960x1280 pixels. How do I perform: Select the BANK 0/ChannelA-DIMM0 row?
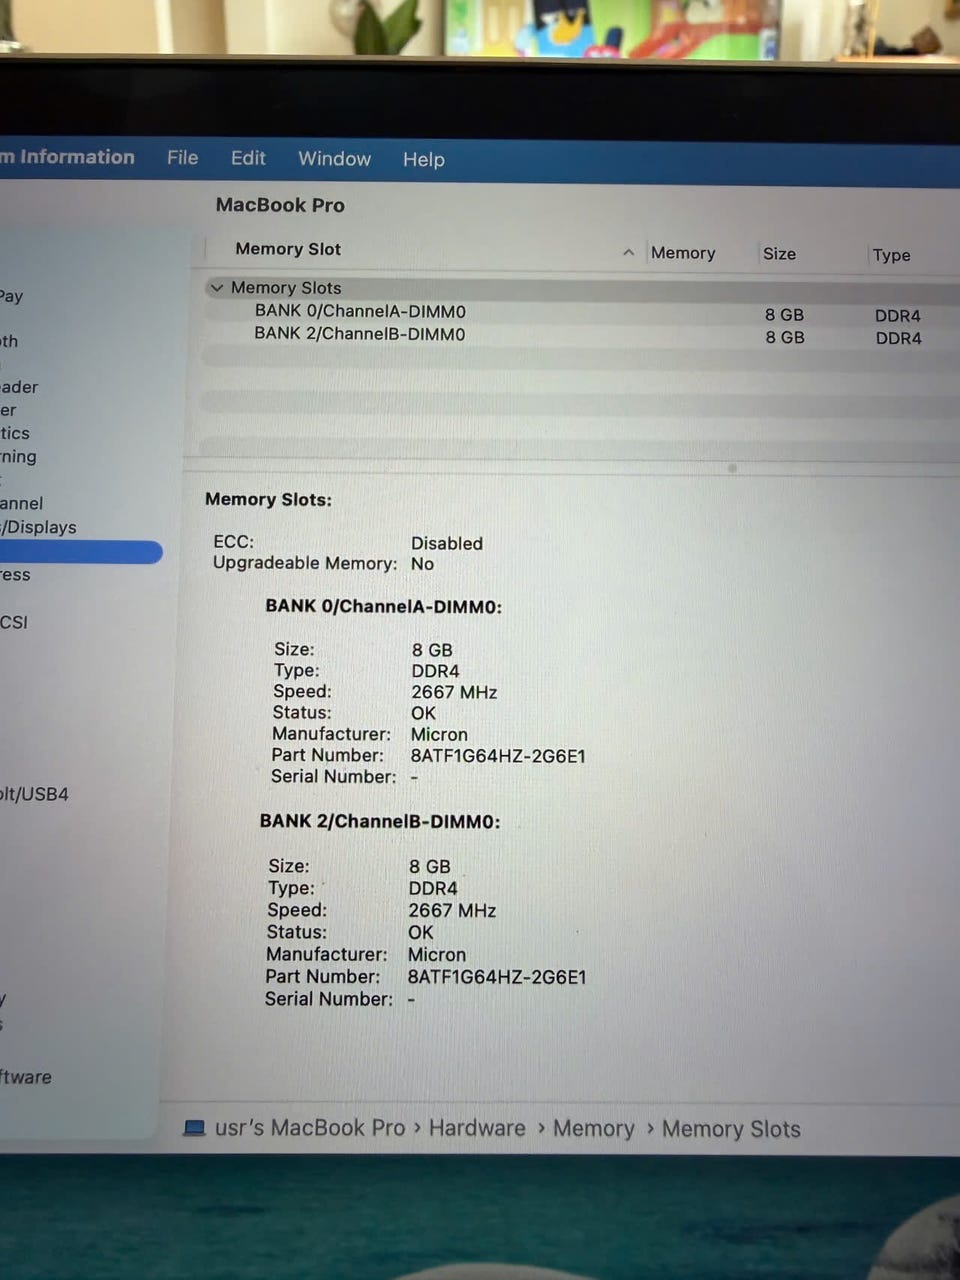tap(580, 312)
